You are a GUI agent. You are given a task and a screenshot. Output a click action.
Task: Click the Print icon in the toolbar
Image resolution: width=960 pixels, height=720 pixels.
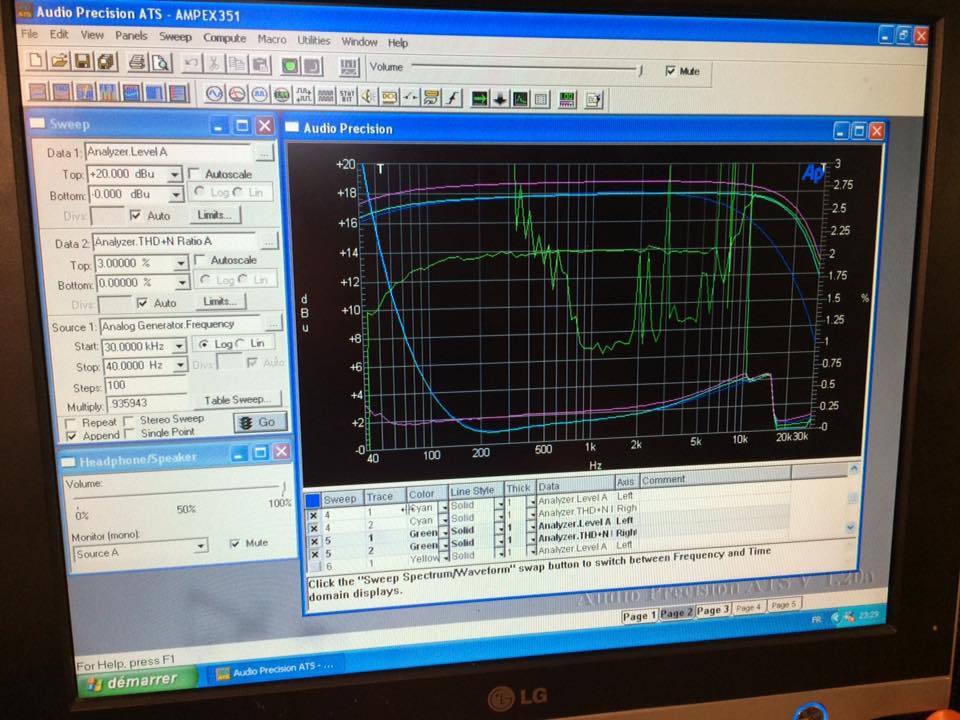pyautogui.click(x=137, y=63)
